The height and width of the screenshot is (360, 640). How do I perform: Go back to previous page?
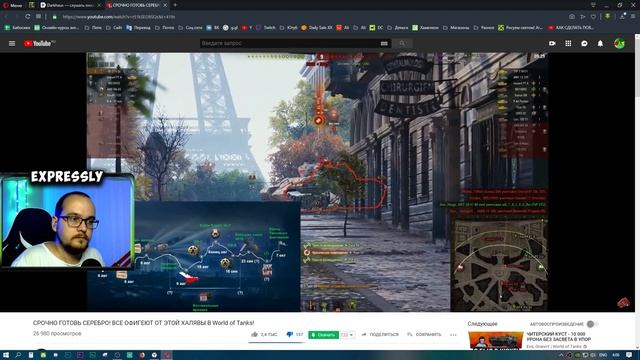[x=7, y=17]
